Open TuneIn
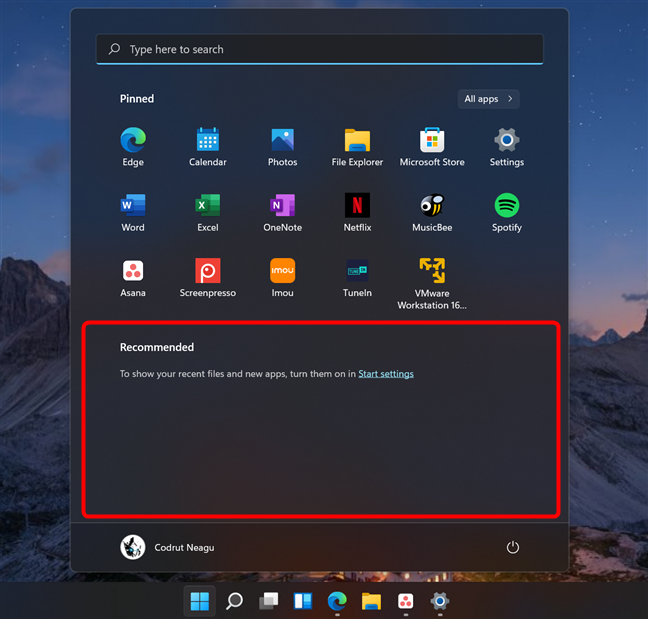The image size is (648, 619). [x=357, y=278]
